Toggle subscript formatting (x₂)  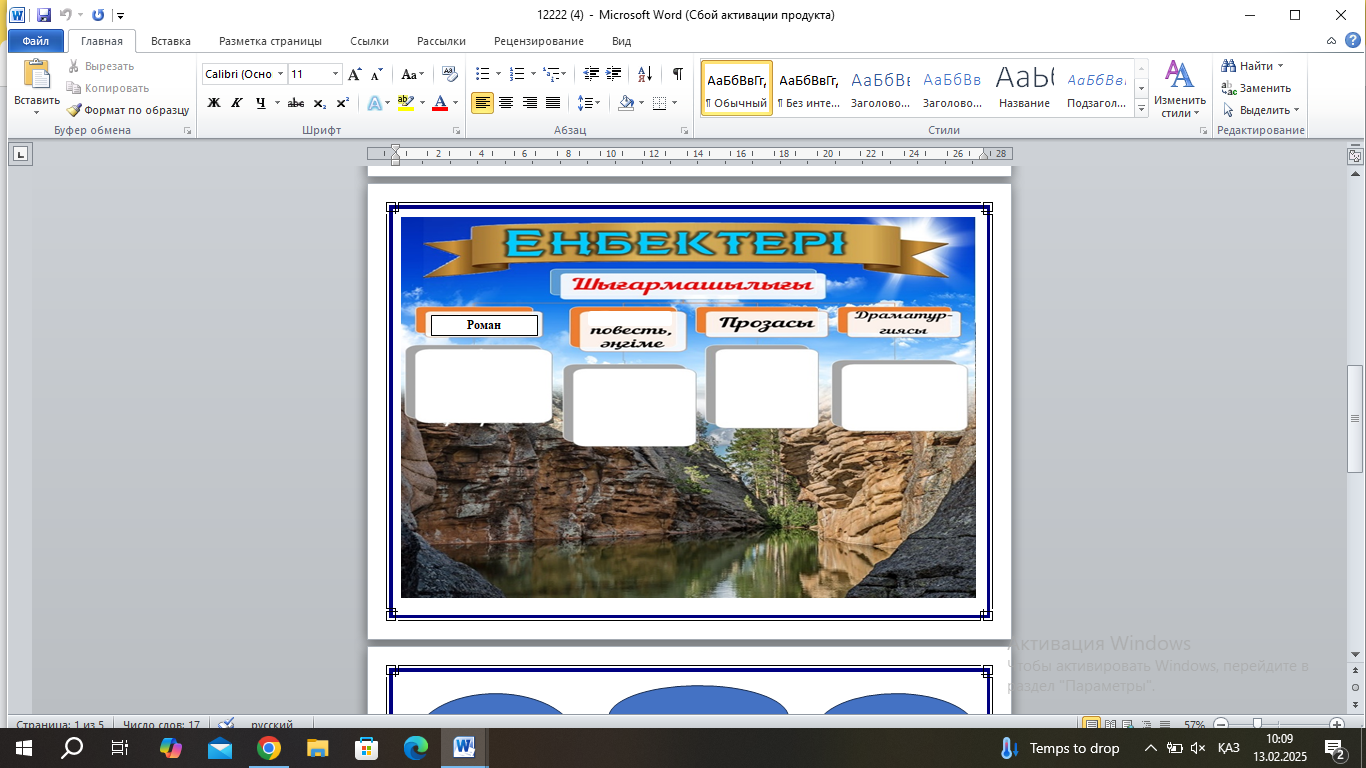click(320, 103)
